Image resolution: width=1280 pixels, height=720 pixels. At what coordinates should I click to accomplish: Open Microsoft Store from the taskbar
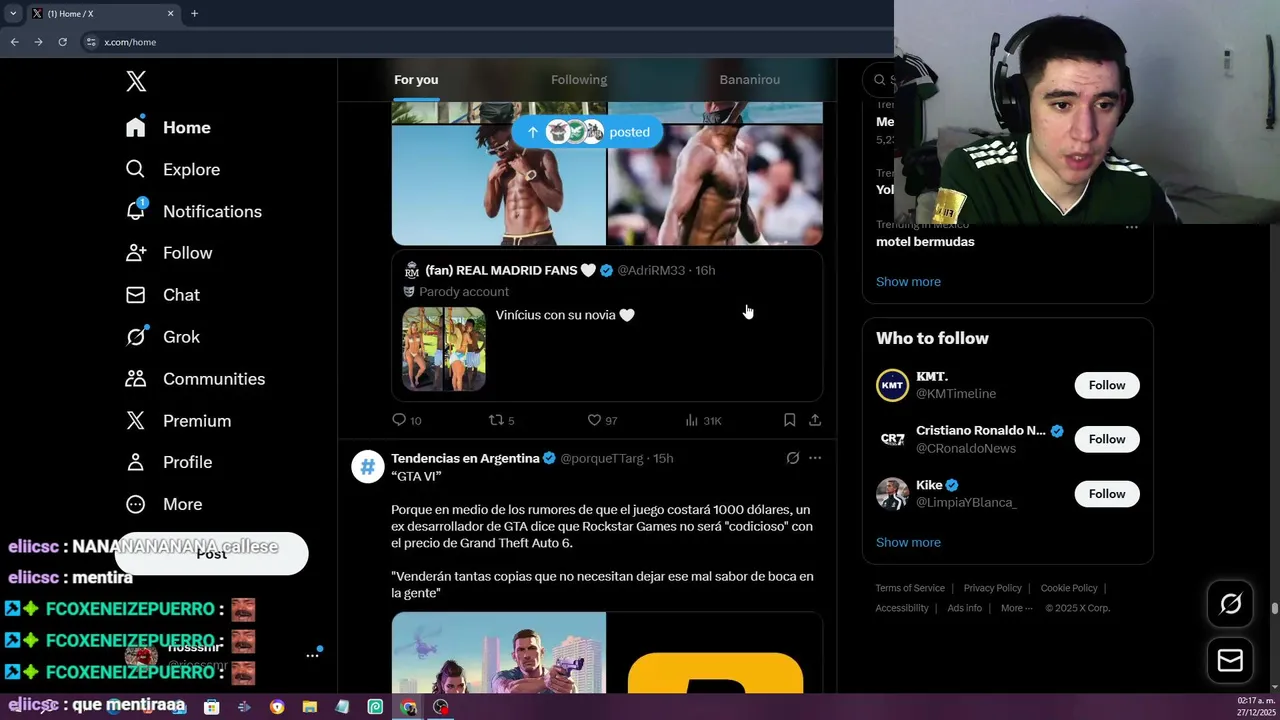click(211, 707)
